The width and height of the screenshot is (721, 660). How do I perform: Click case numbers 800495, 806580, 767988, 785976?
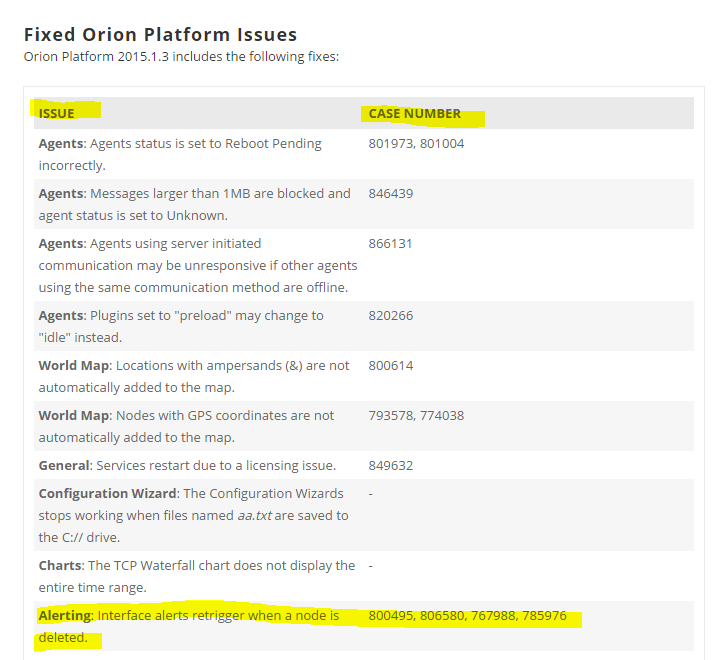tap(467, 615)
